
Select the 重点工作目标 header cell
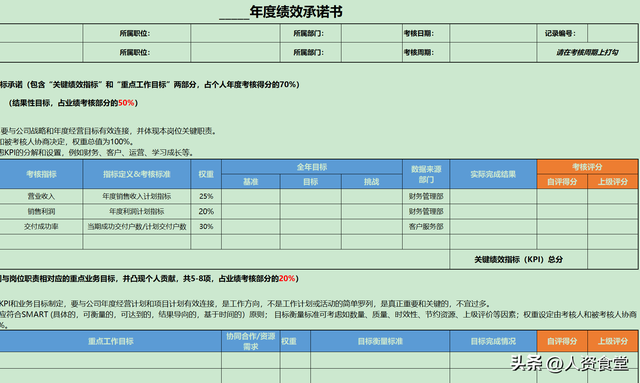tap(111, 341)
